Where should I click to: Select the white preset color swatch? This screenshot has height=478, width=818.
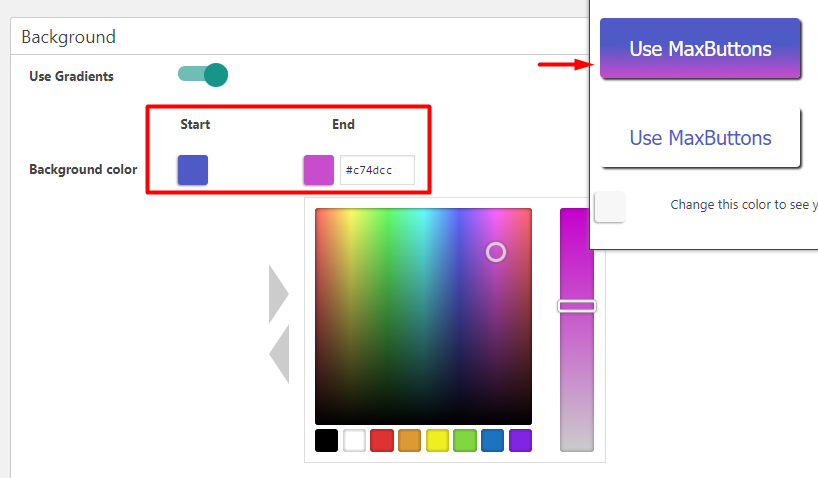tap(354, 440)
